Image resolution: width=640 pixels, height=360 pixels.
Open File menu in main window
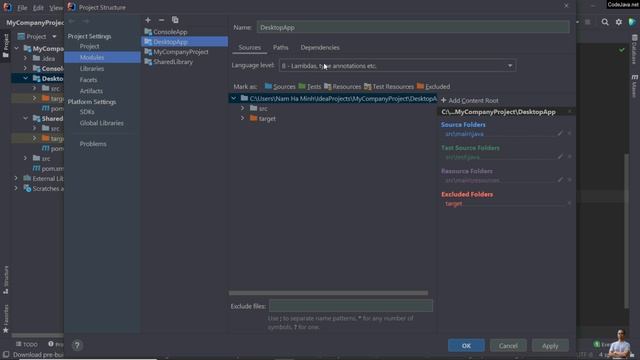(22, 8)
